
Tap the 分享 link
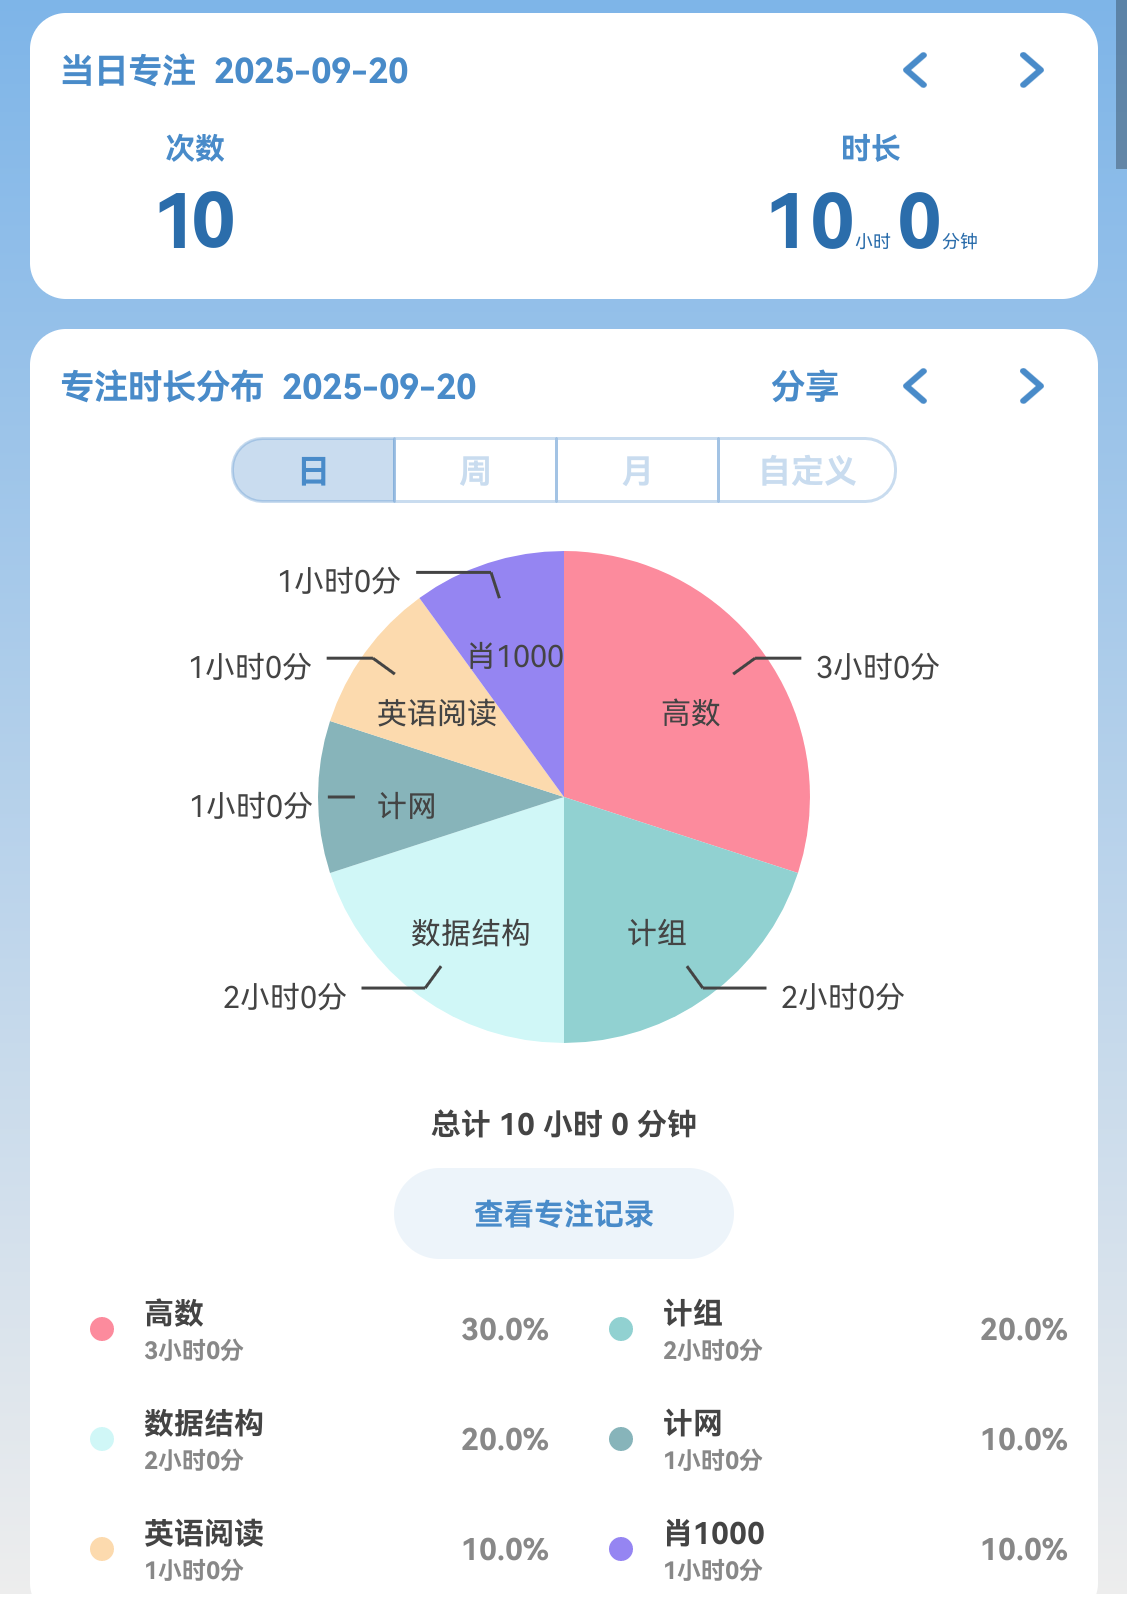click(x=804, y=386)
